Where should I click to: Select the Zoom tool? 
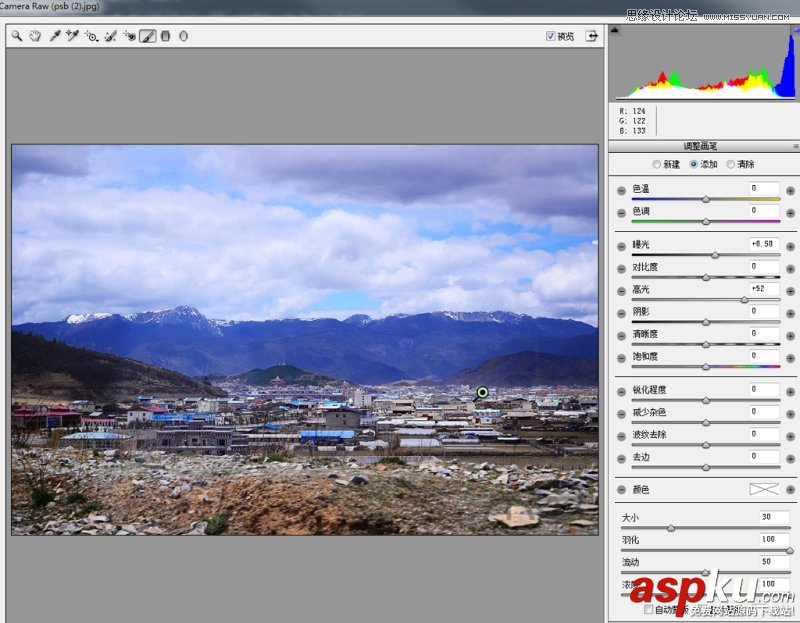pos(15,36)
